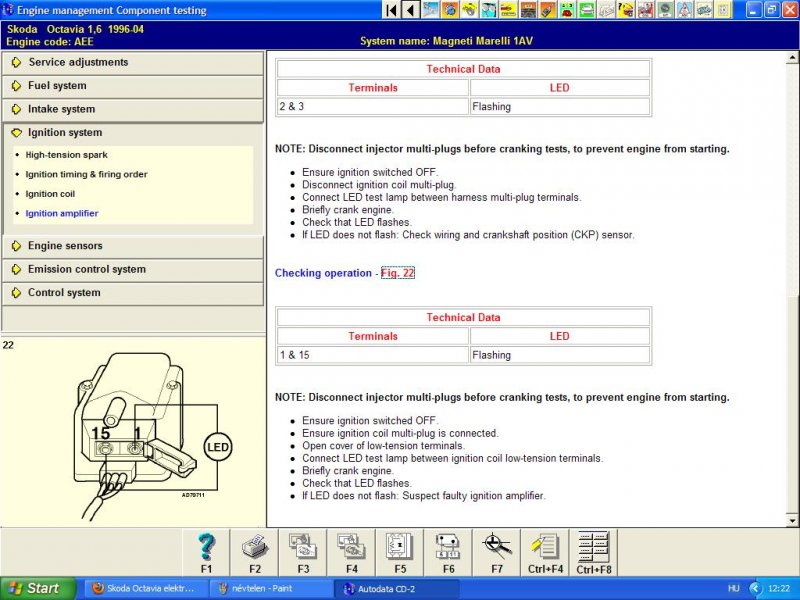Select Ignition amplifier item
The width and height of the screenshot is (800, 600).
pos(62,213)
